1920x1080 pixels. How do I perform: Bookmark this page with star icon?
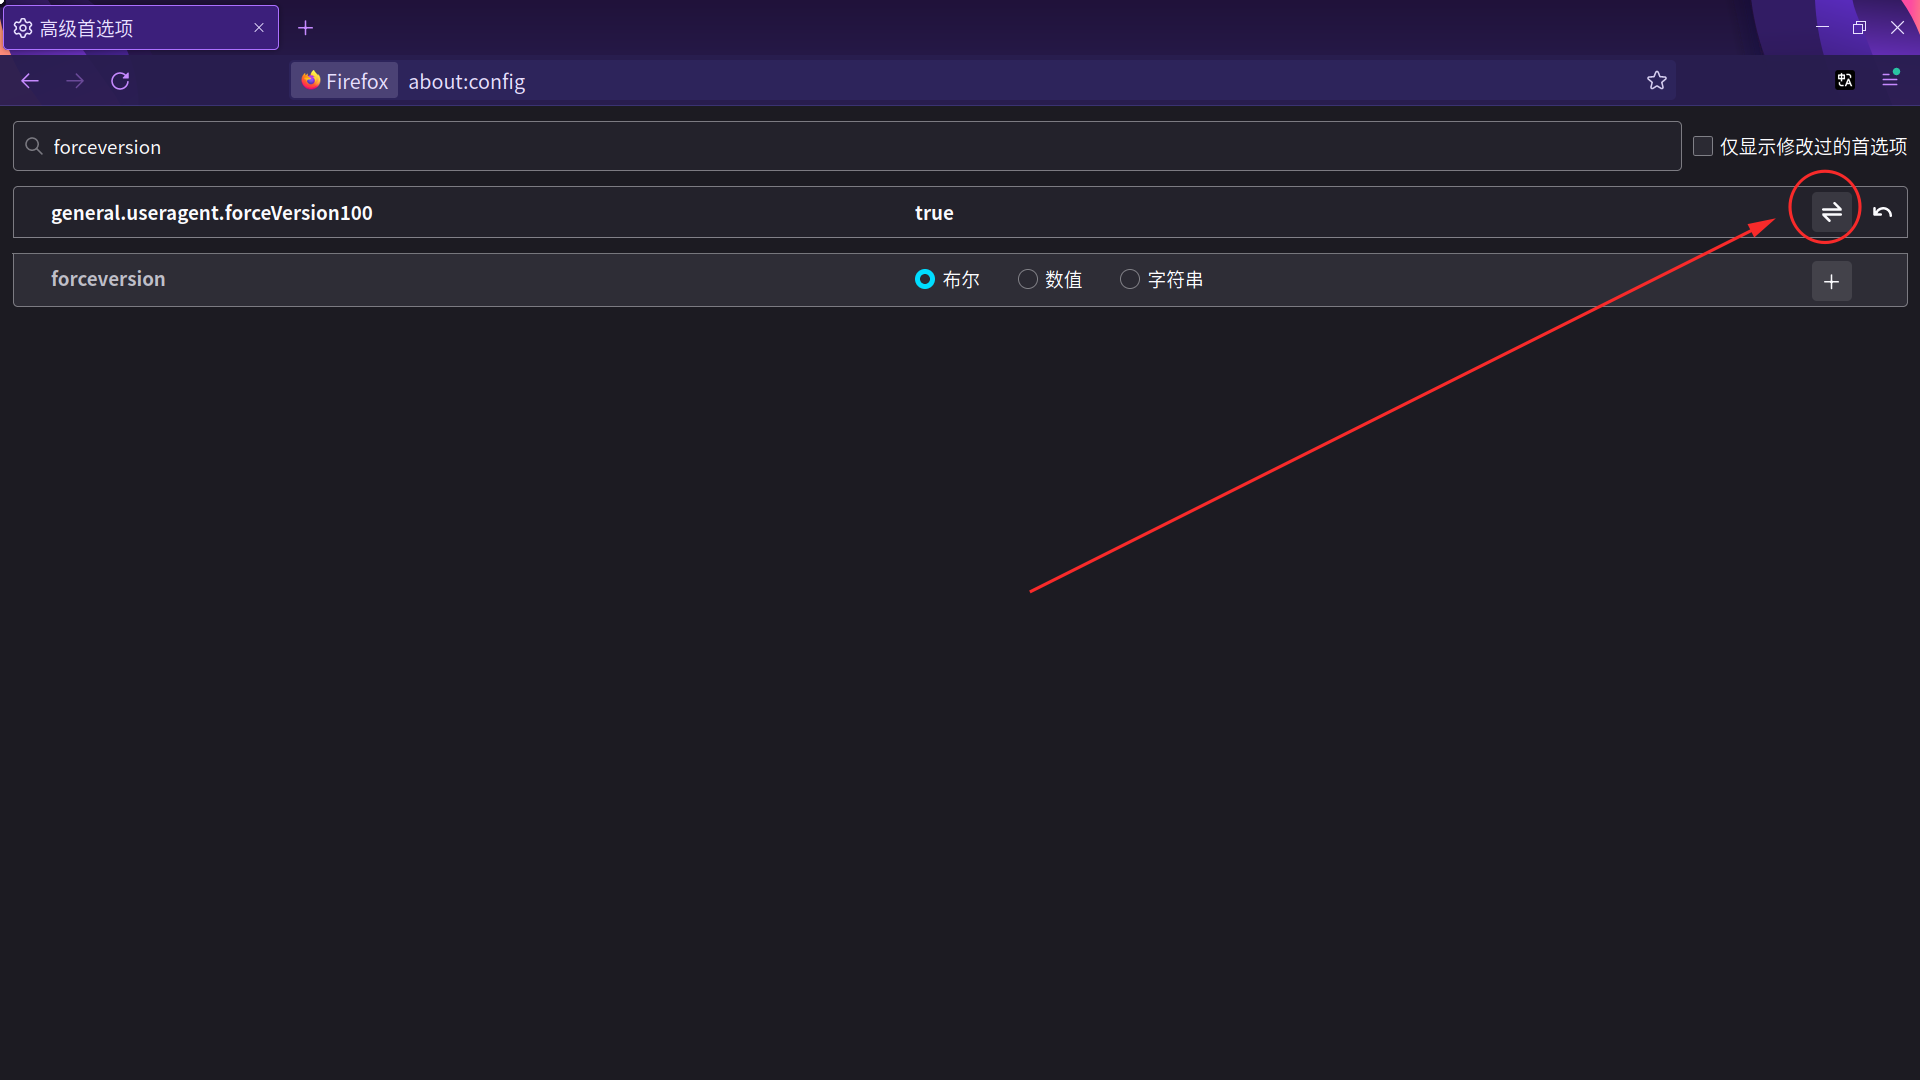click(1657, 81)
